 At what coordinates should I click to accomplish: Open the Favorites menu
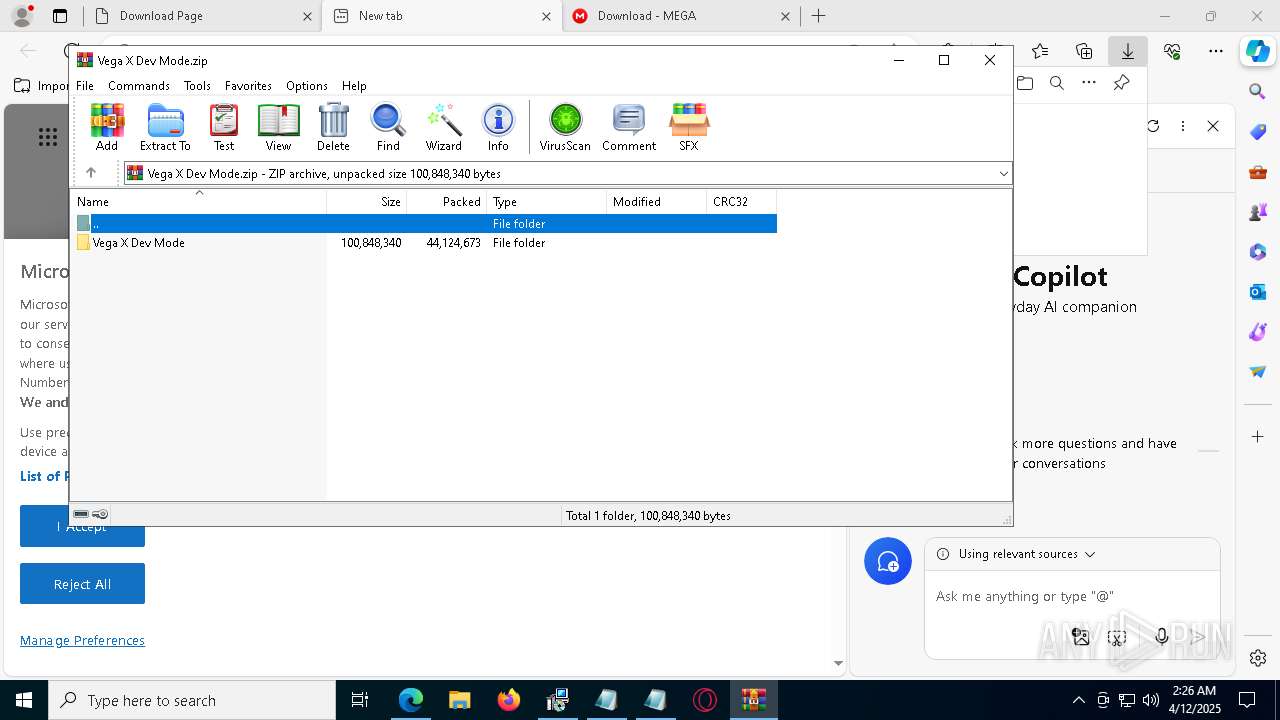(x=248, y=86)
